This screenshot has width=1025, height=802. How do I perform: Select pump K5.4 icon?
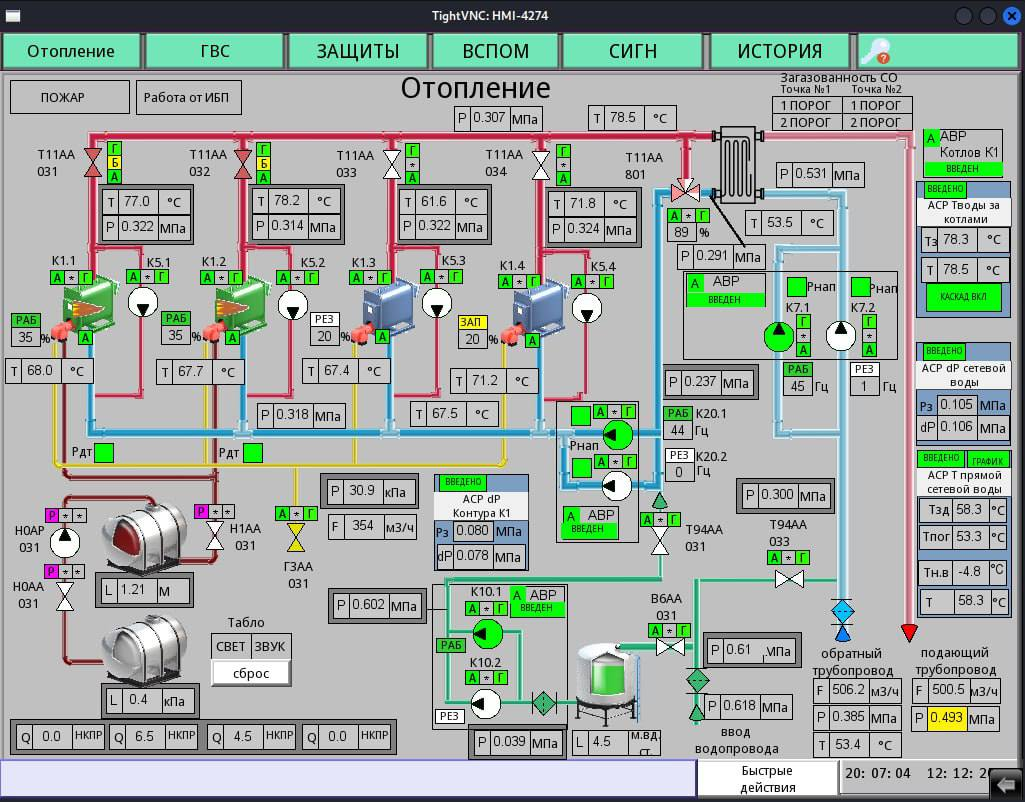point(587,309)
